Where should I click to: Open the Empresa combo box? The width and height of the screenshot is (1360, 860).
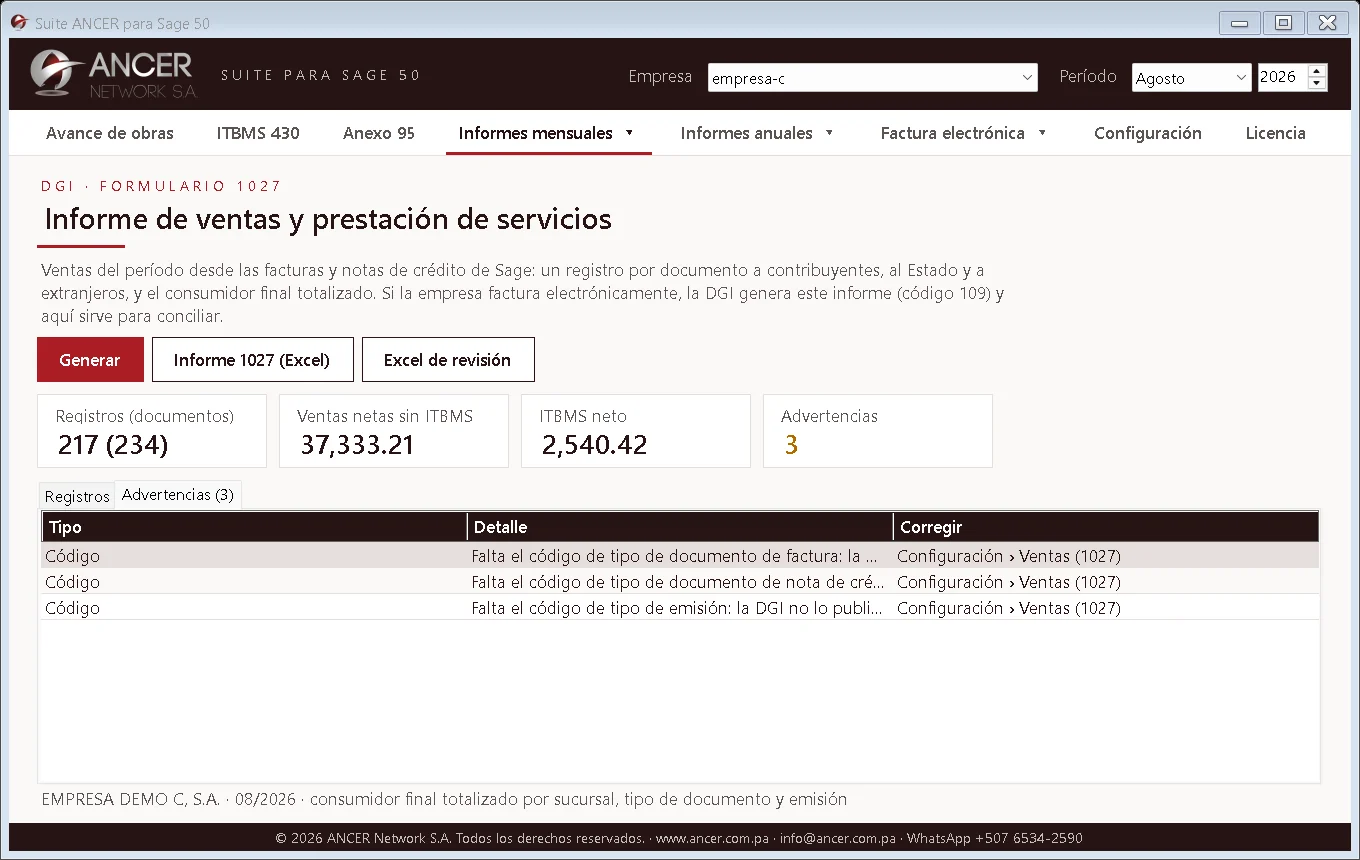[x=873, y=78]
